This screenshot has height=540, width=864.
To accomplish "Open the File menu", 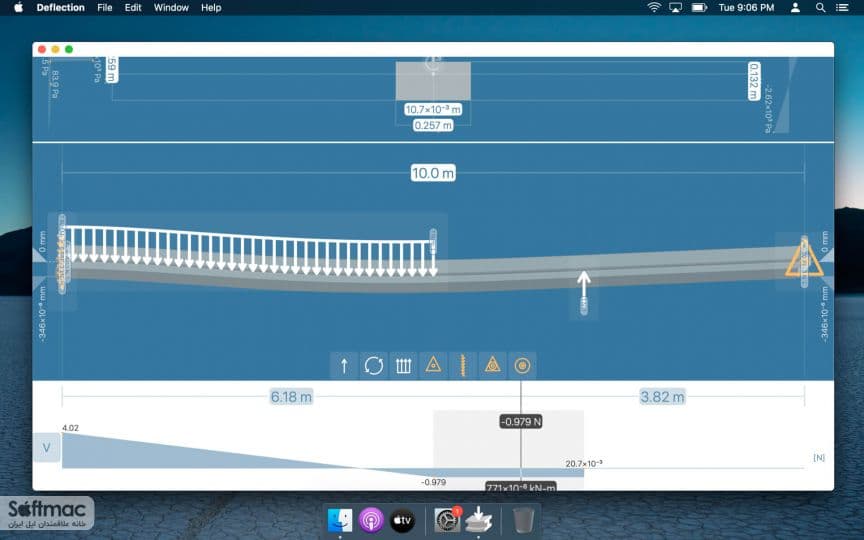I will (x=105, y=8).
